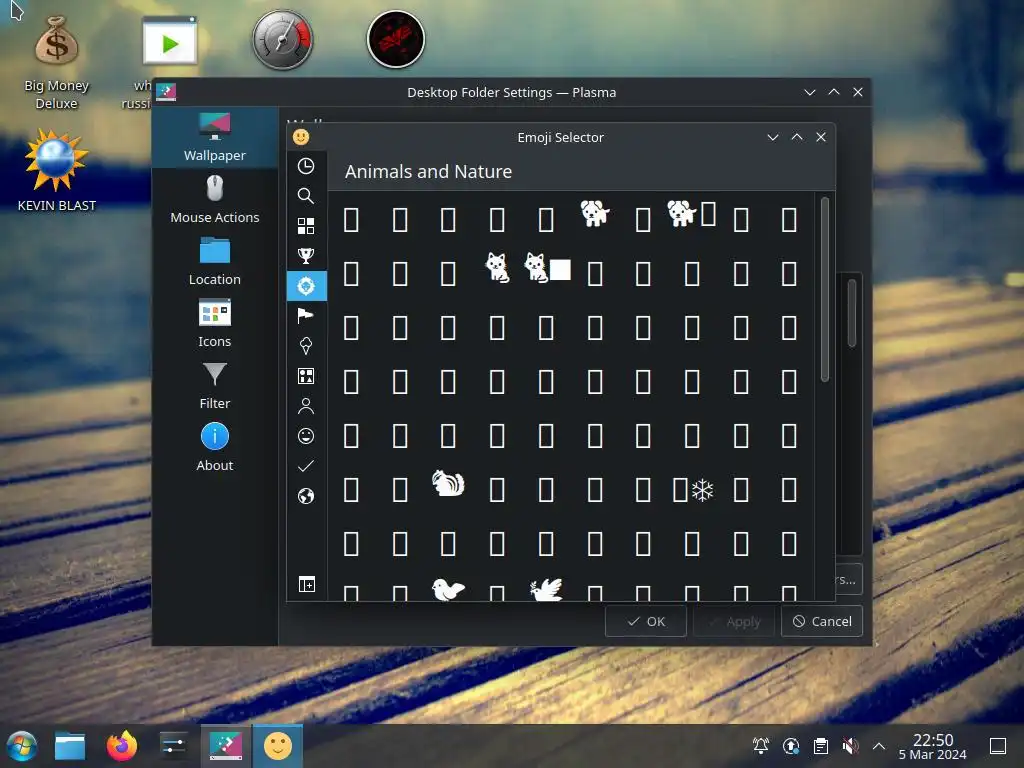Click the sidebar toggle icon at bottom
Image resolution: width=1024 pixels, height=768 pixels.
(306, 584)
